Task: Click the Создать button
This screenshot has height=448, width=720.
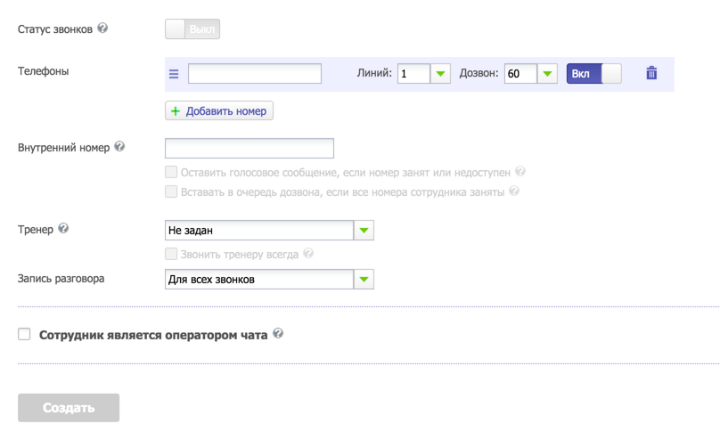Action: 69,408
